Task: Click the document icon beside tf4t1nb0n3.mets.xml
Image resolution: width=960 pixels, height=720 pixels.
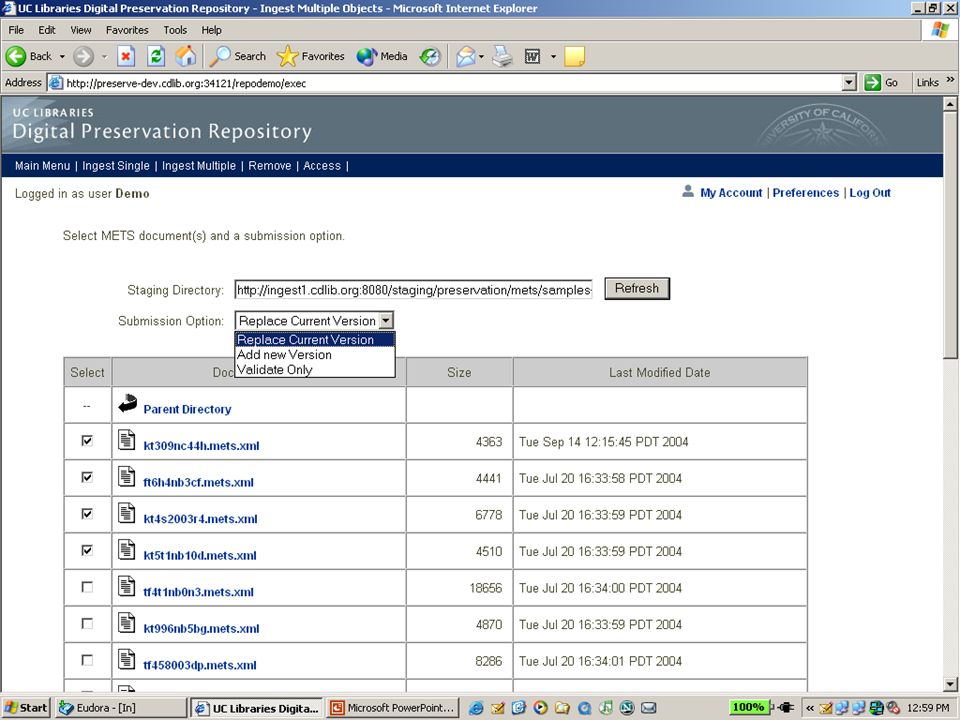Action: pos(126,587)
